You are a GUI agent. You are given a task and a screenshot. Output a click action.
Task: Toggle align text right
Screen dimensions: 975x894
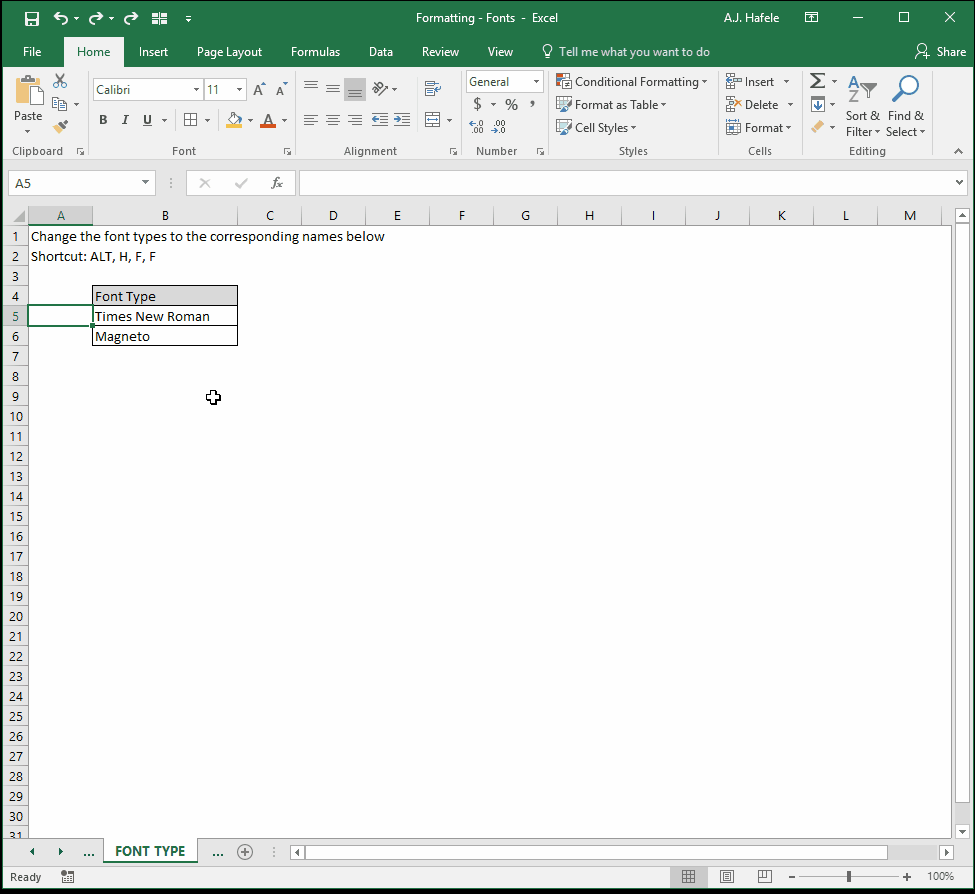[x=355, y=119]
